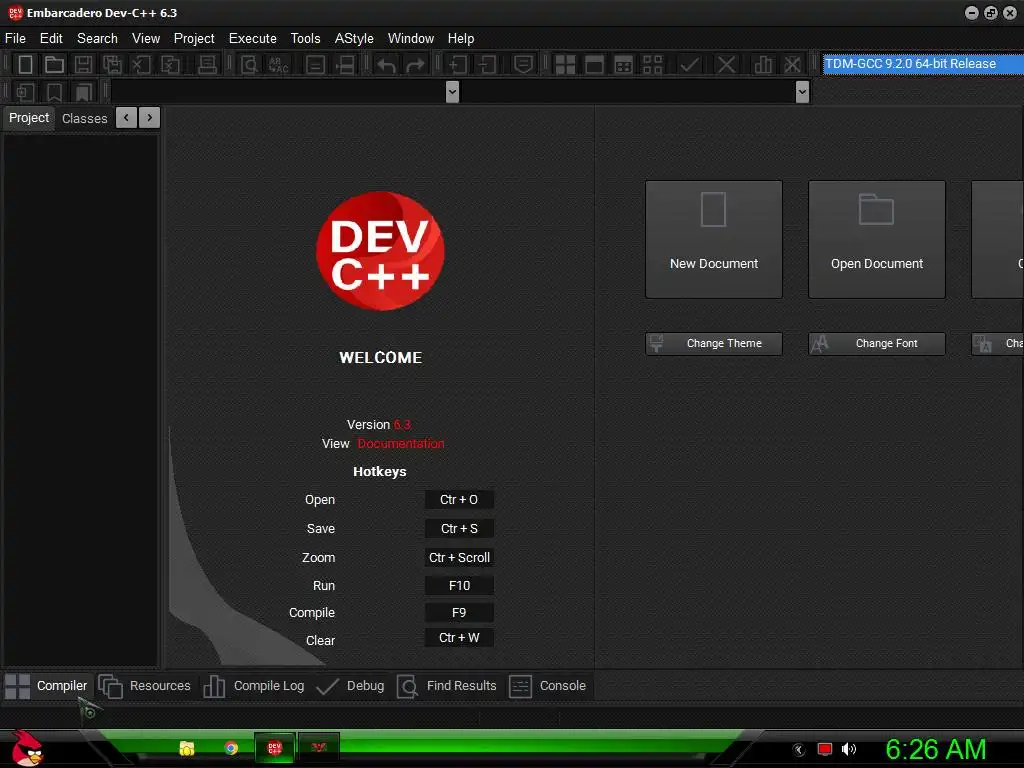Open the file explorer taskbar icon

point(187,748)
